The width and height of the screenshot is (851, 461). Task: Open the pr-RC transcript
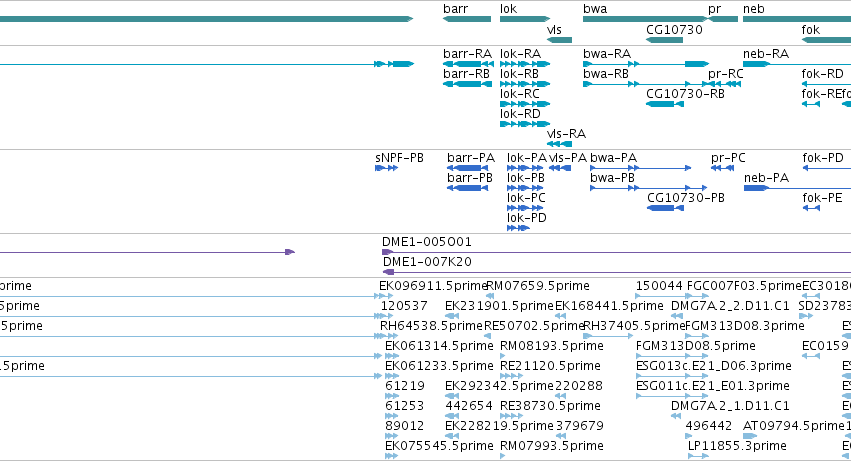tap(725, 84)
